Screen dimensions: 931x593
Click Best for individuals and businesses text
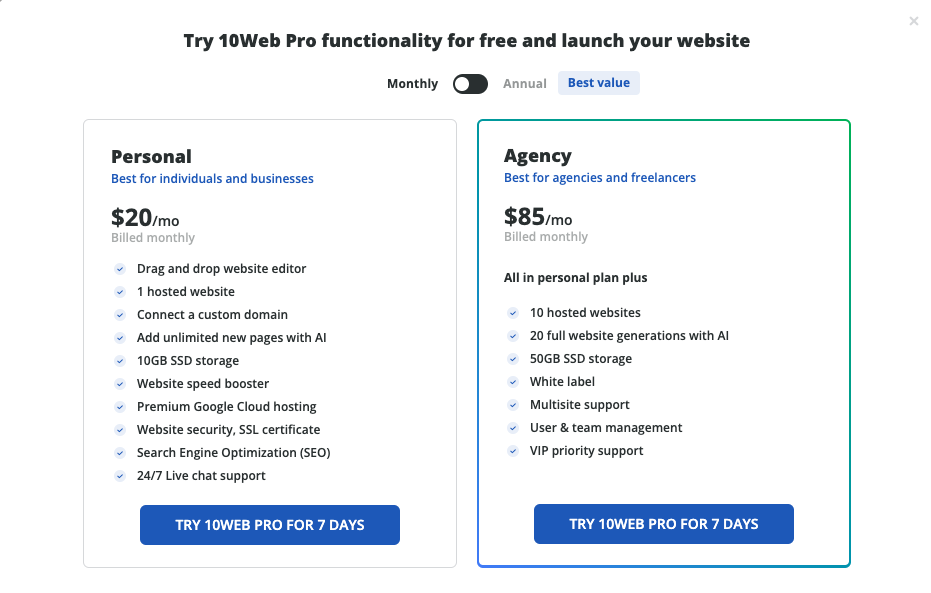pyautogui.click(x=212, y=179)
